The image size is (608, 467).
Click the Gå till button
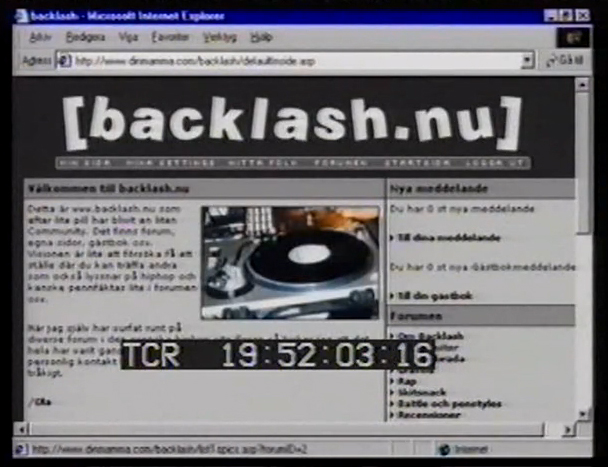point(565,61)
